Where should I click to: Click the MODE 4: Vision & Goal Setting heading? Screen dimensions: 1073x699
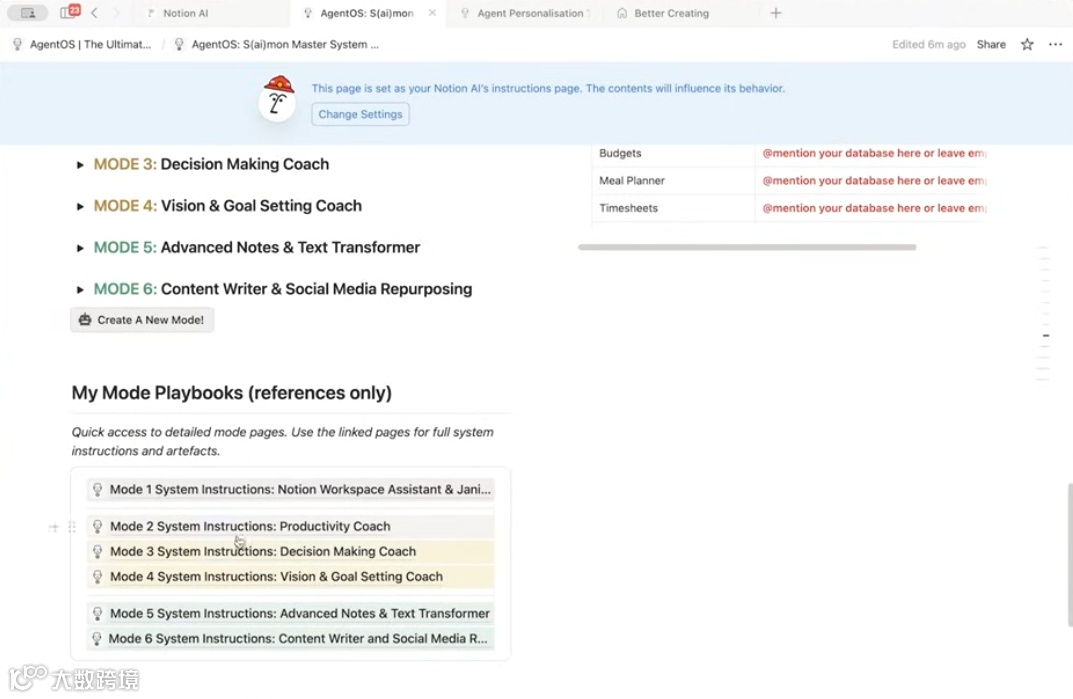pos(228,206)
